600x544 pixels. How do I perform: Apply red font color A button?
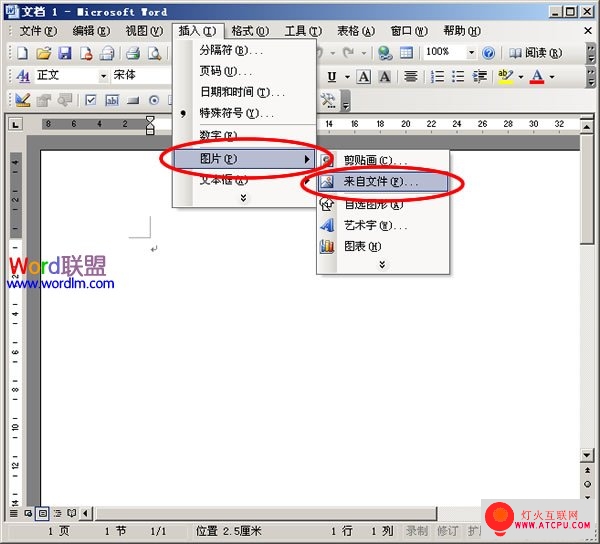pyautogui.click(x=537, y=77)
